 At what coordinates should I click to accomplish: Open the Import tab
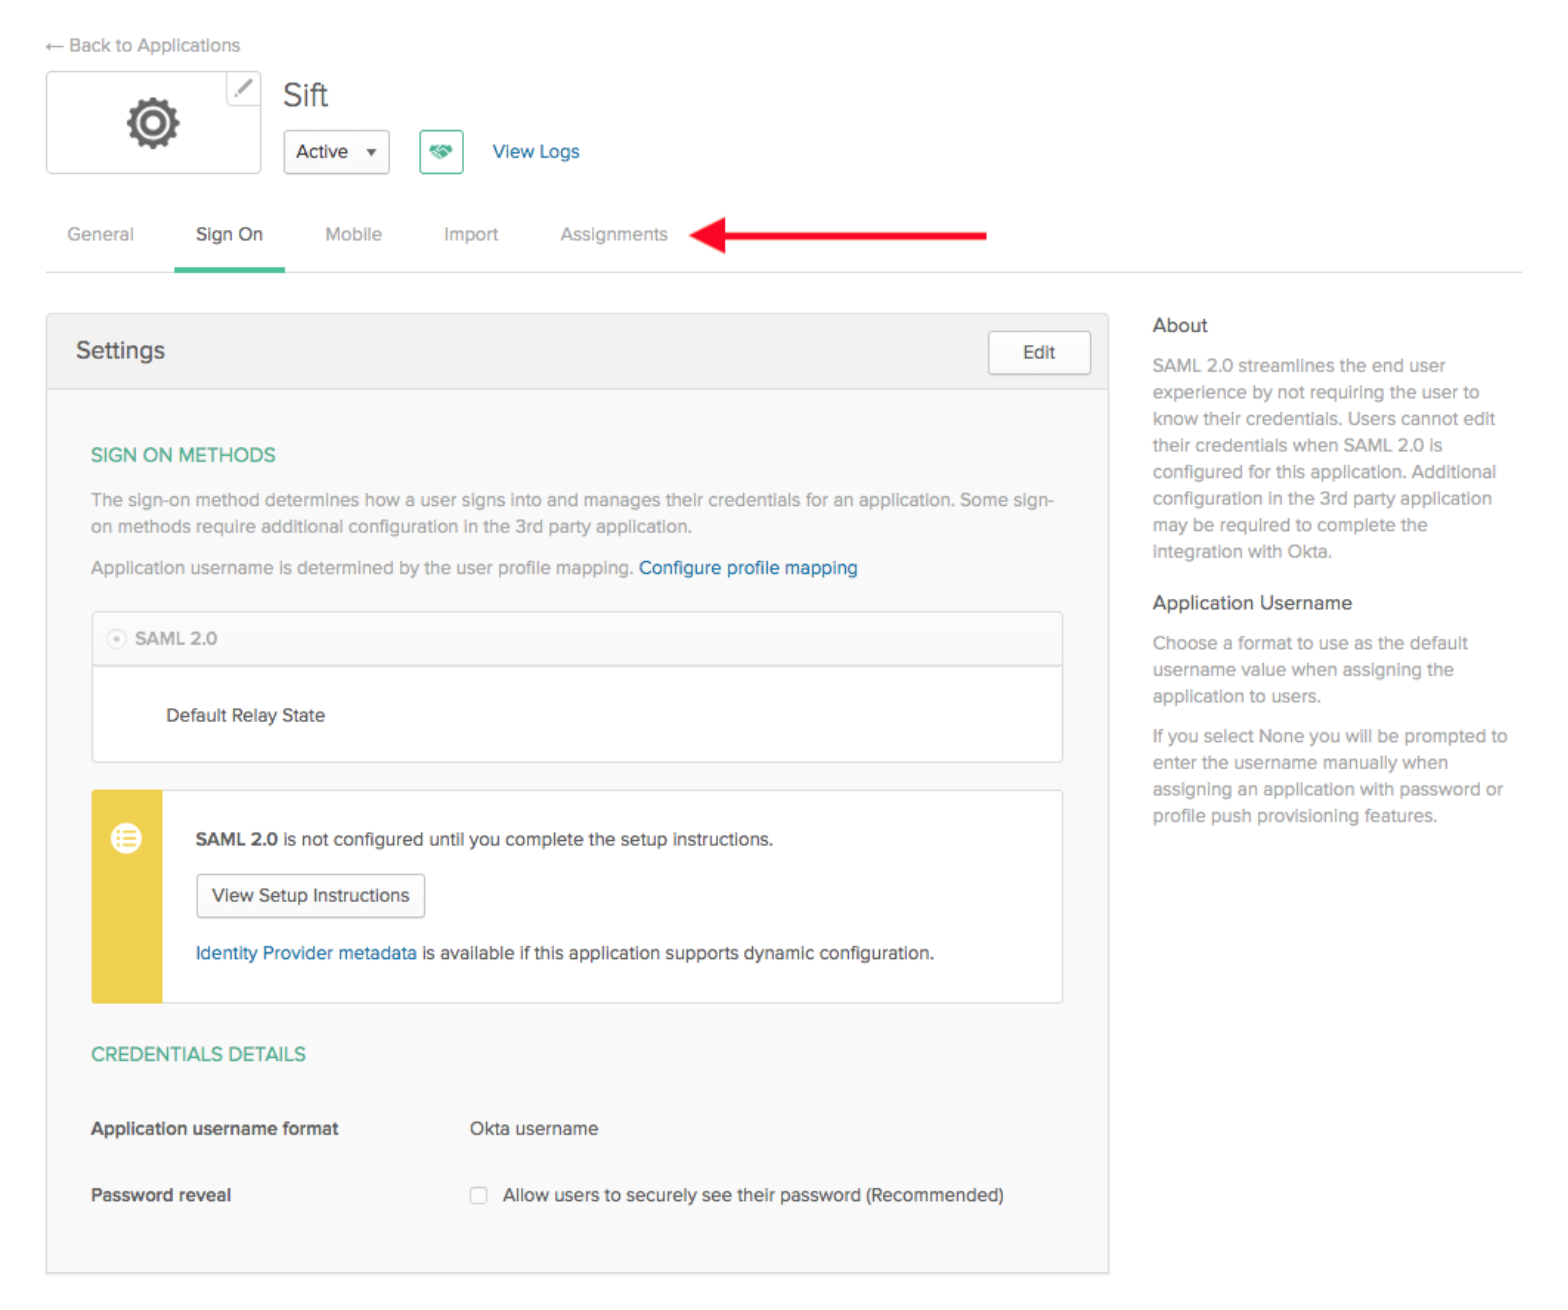(471, 234)
